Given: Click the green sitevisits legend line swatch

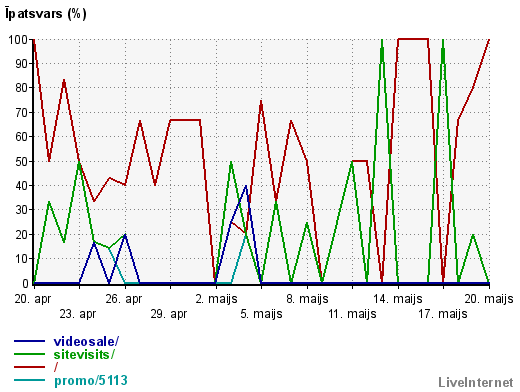Looking at the screenshot, I should (x=29, y=354).
